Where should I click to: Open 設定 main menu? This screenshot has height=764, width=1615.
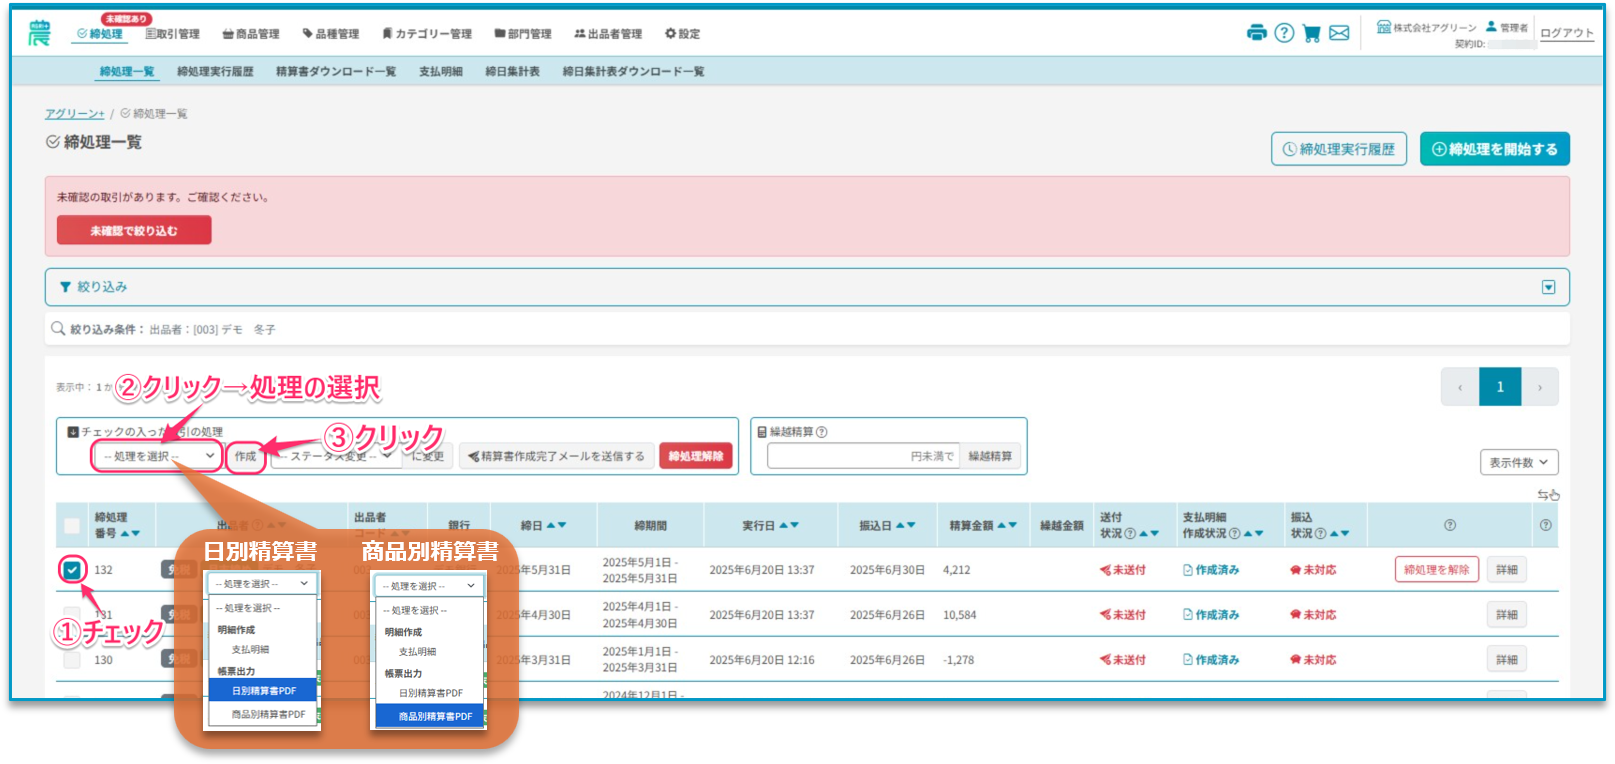[x=683, y=34]
